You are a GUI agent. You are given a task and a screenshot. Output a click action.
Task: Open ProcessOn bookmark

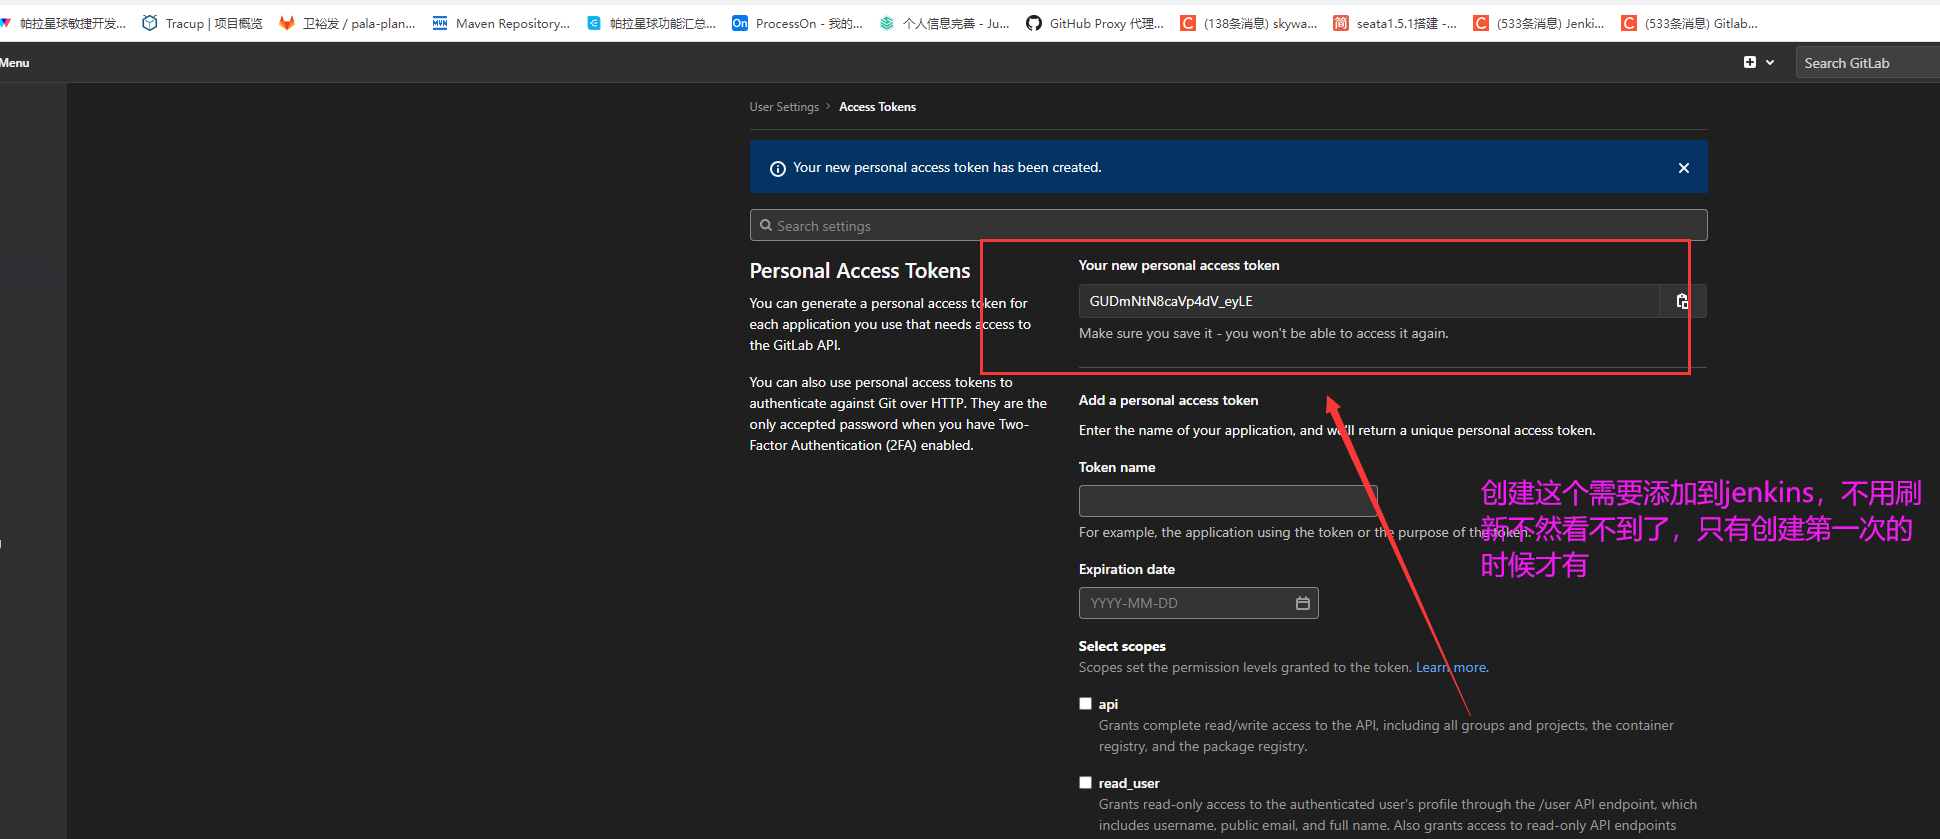pos(797,23)
